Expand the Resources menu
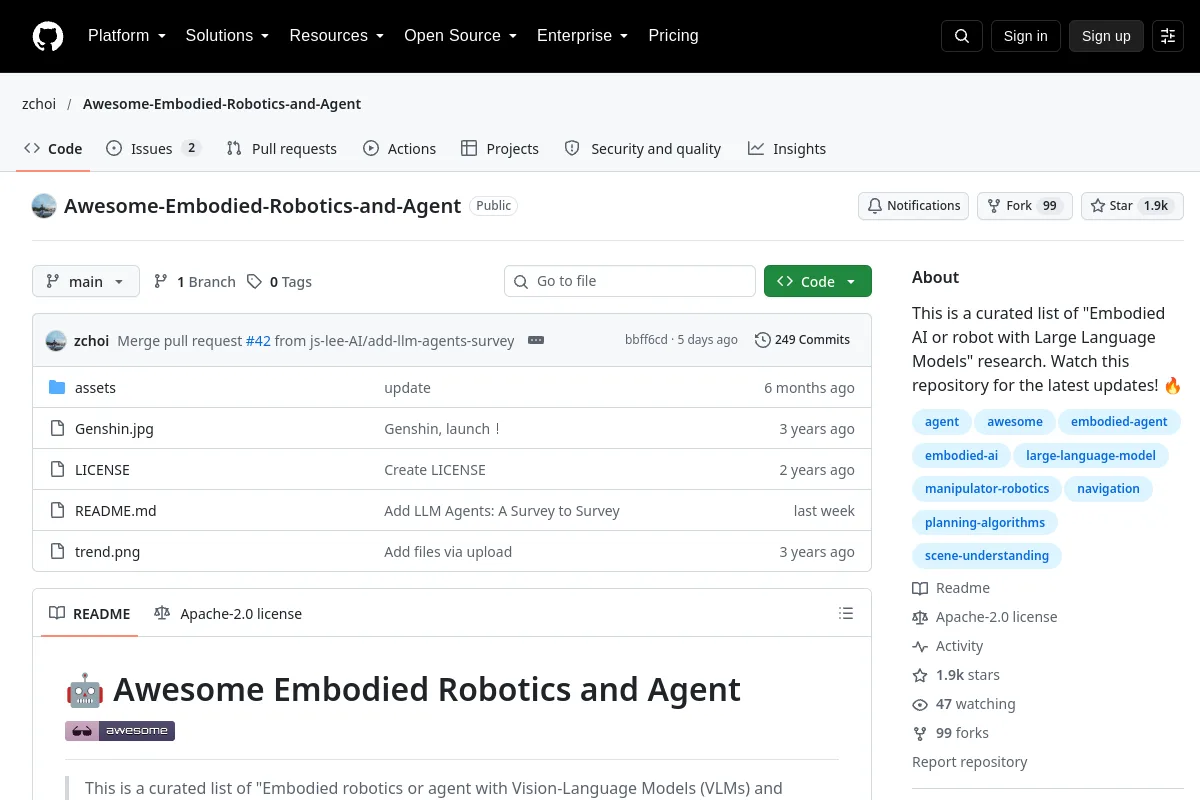 337,36
